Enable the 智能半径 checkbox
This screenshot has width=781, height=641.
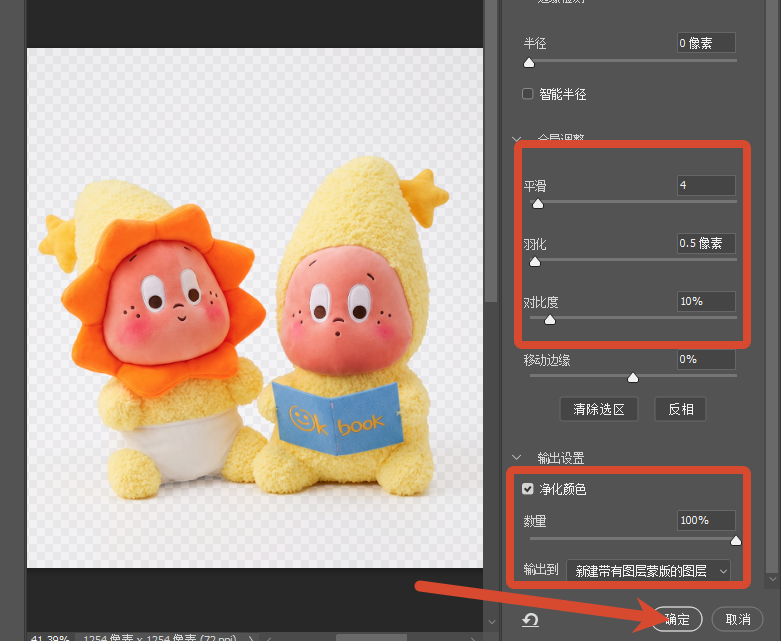point(527,94)
